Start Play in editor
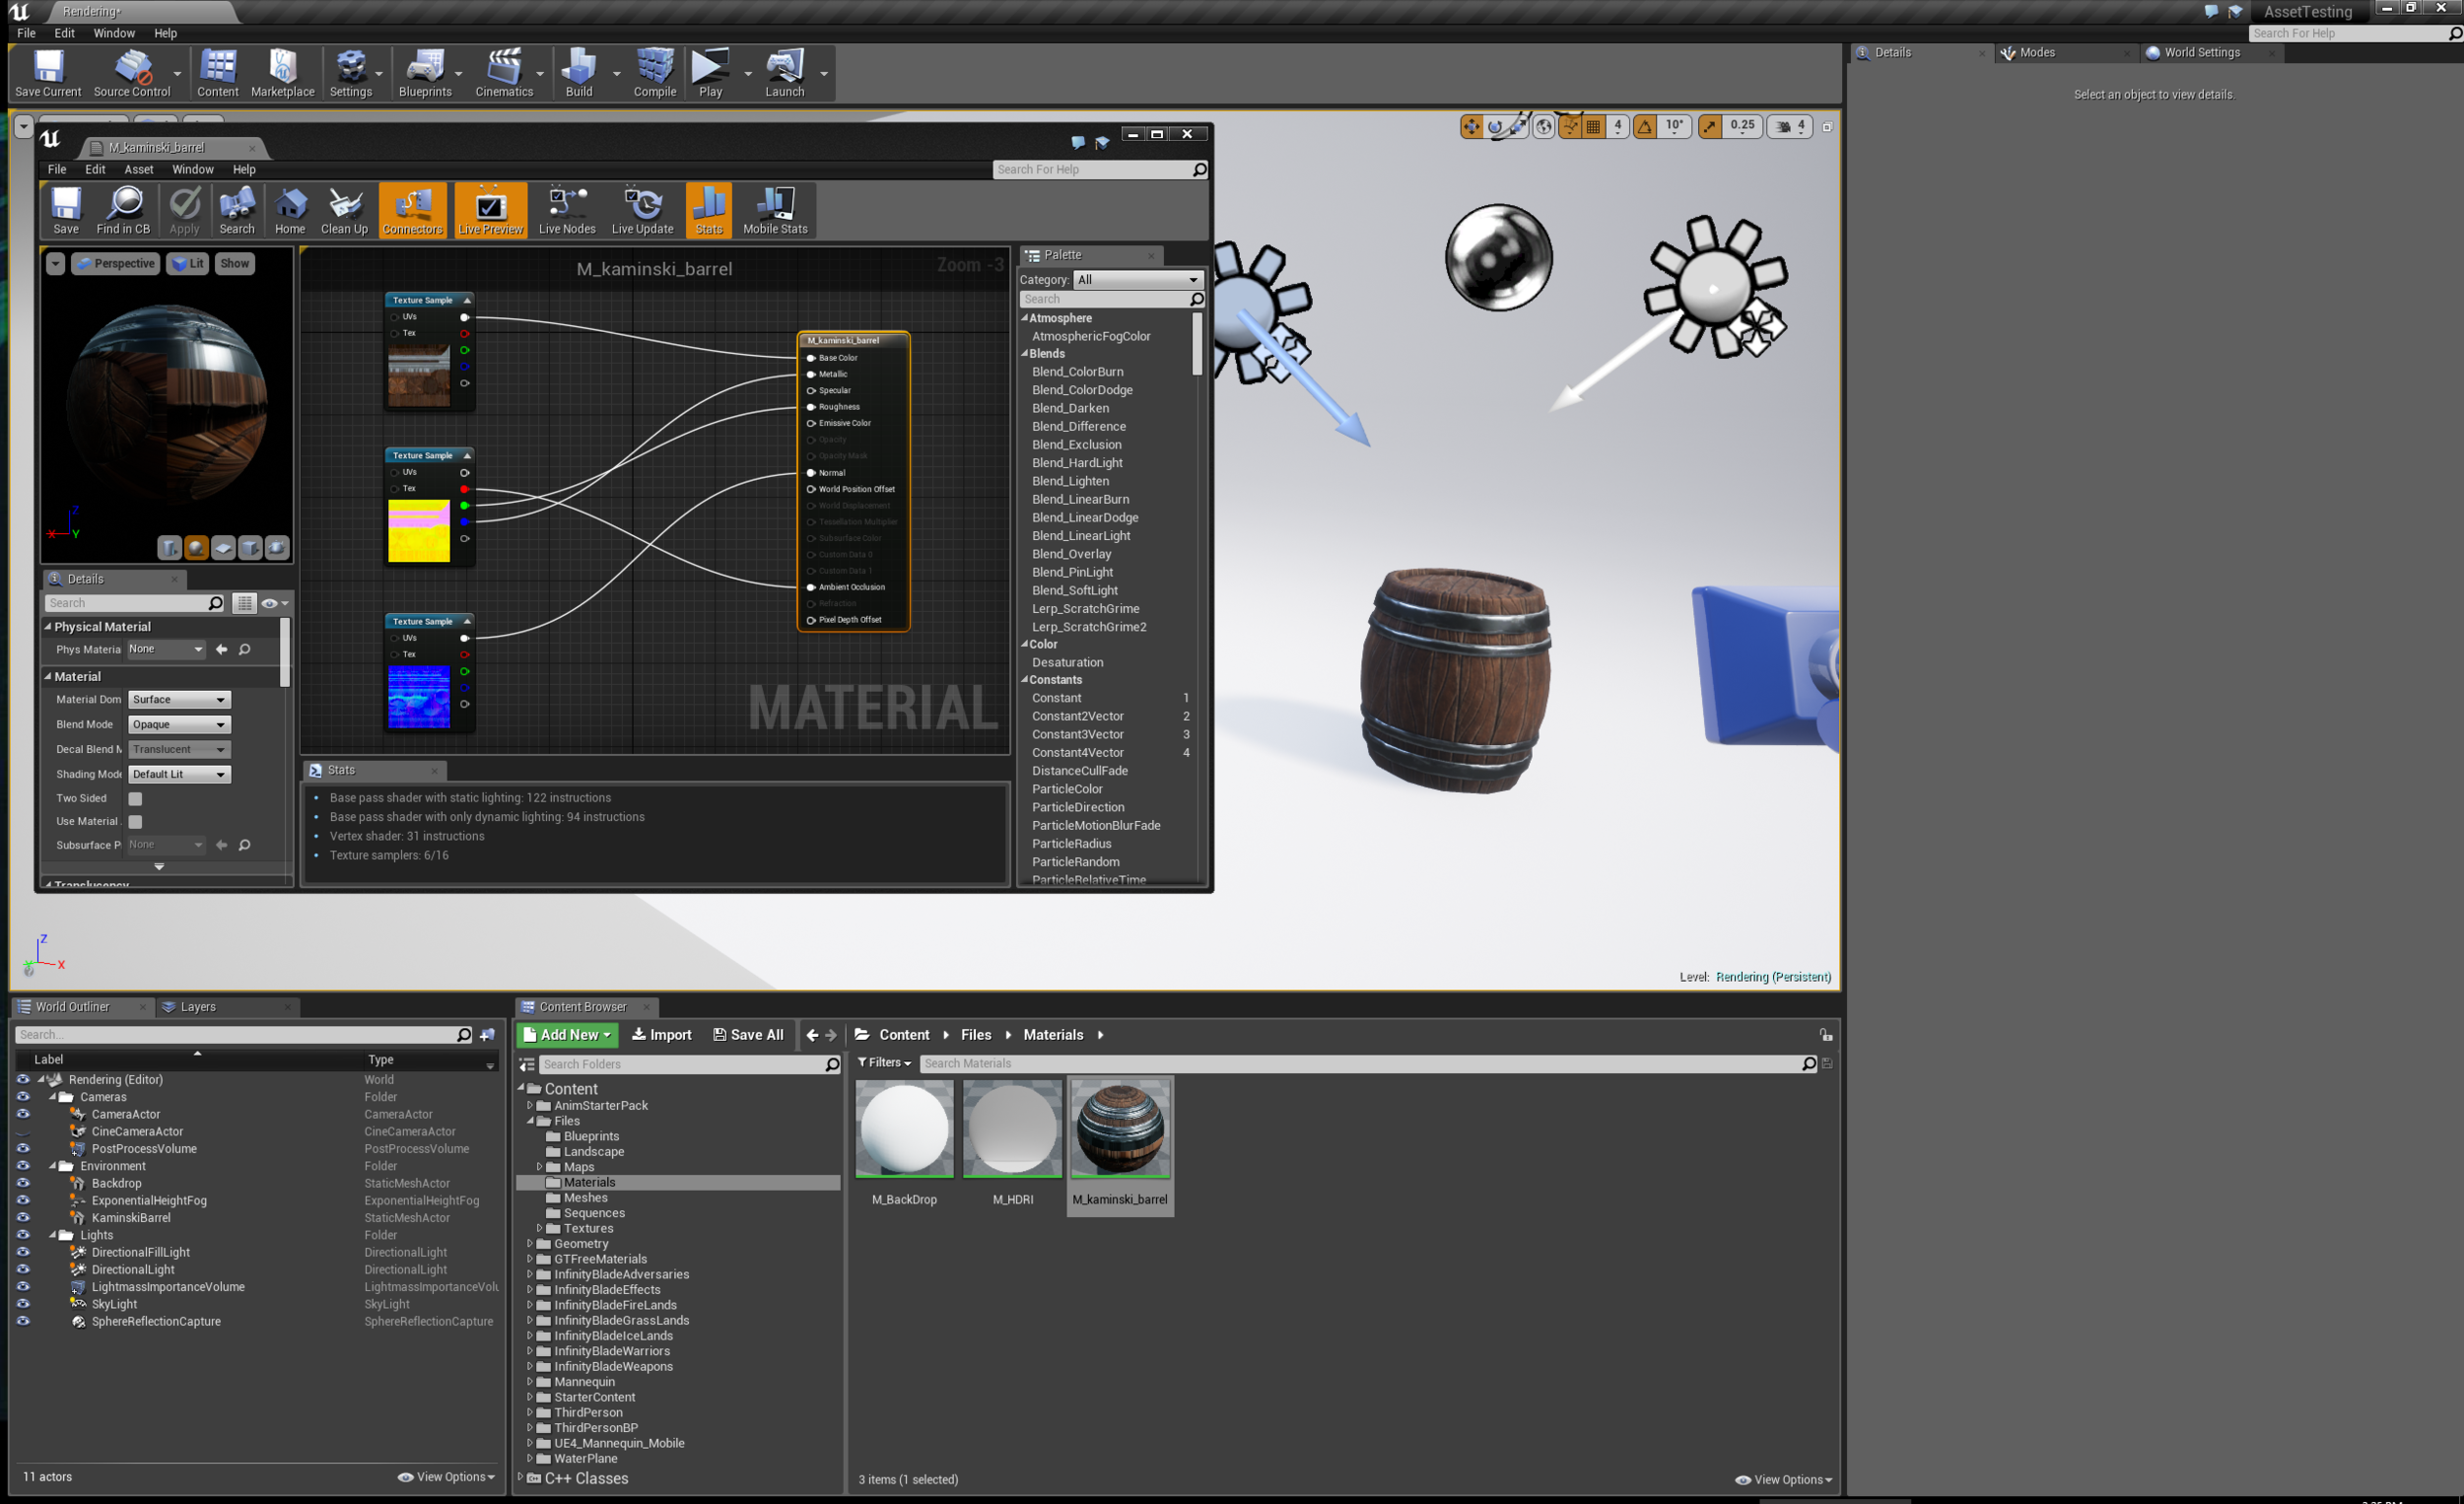 coord(710,73)
